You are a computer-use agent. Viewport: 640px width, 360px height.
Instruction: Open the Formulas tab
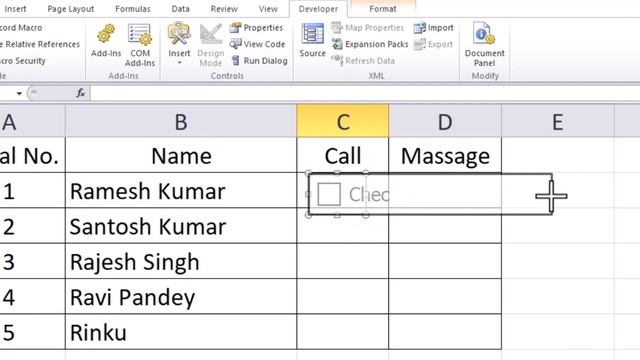coord(133,9)
